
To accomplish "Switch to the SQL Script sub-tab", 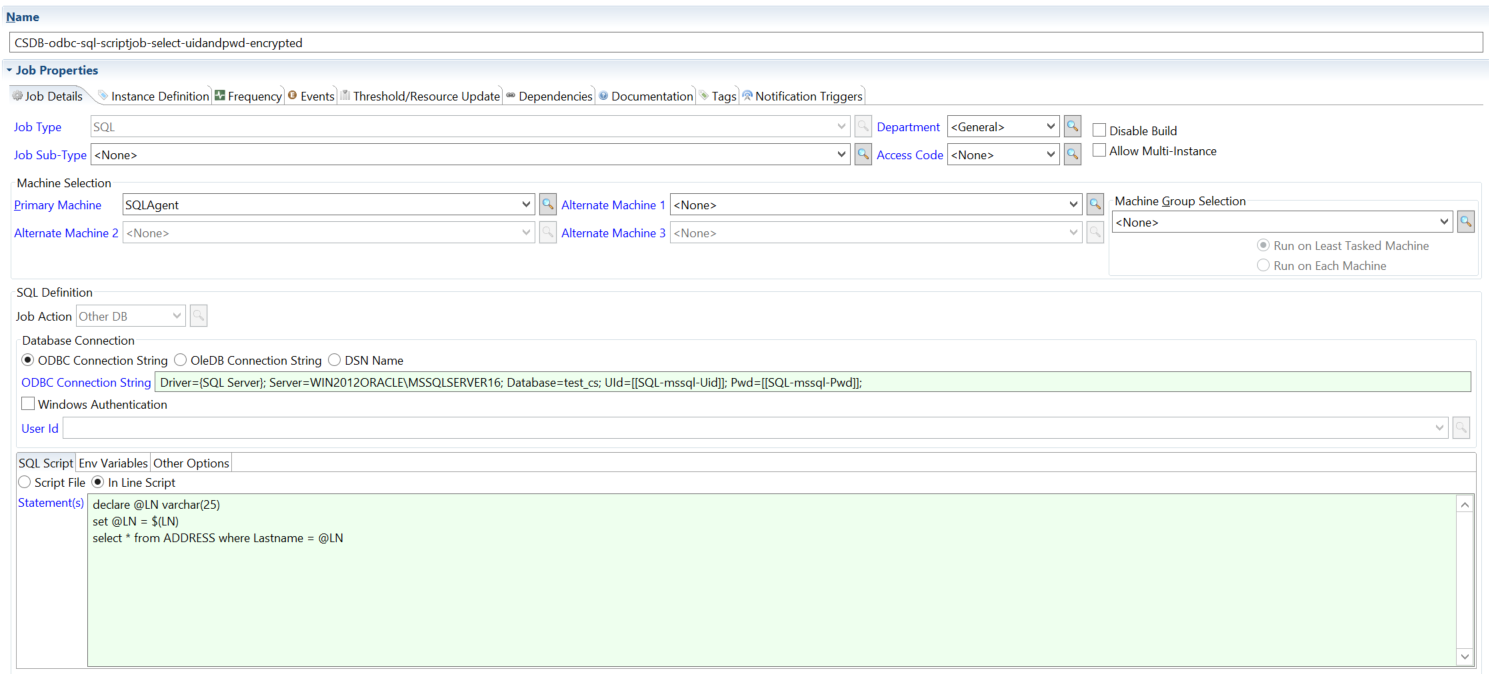I will click(x=46, y=463).
